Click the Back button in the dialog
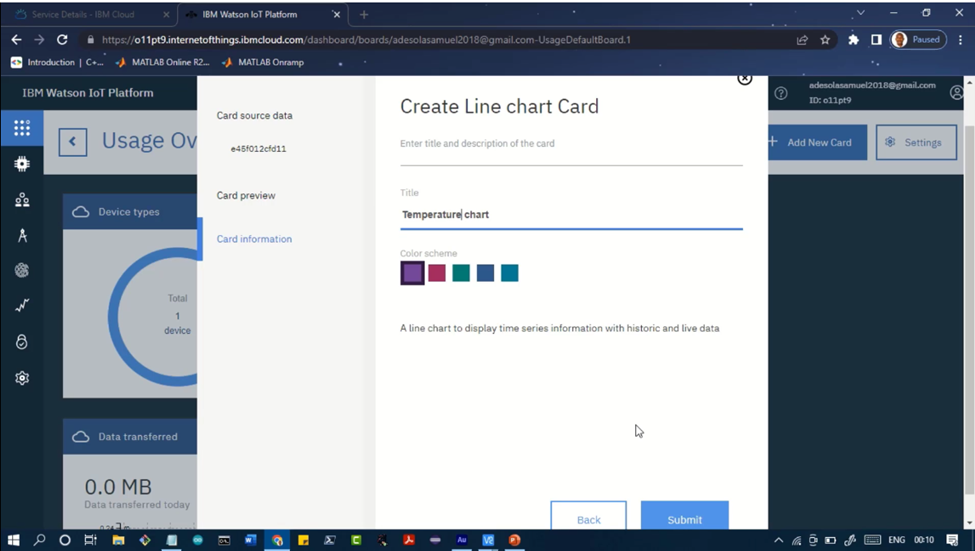The width and height of the screenshot is (975, 551). pyautogui.click(x=588, y=516)
